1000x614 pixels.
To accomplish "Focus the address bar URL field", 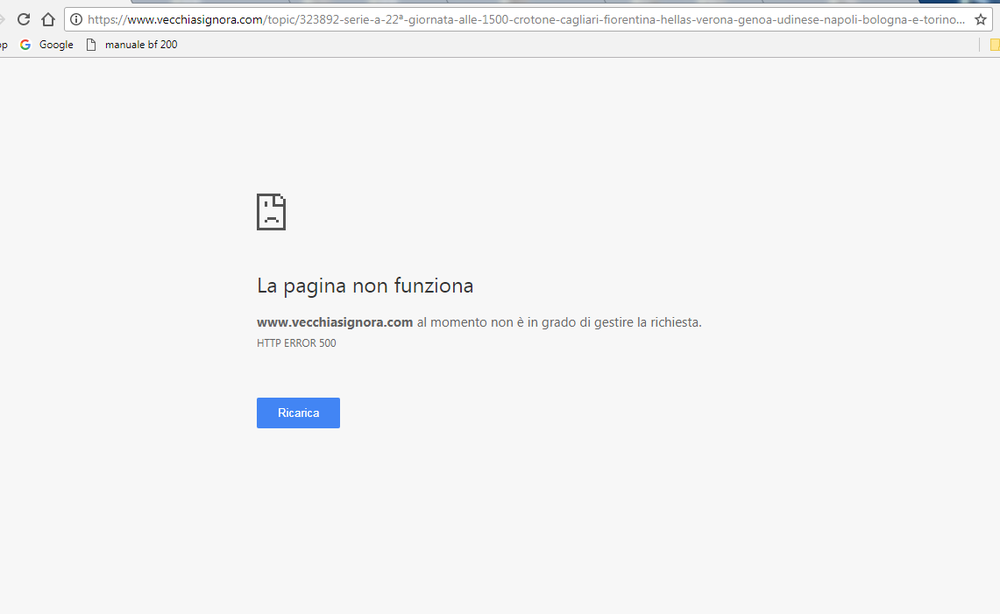I will tap(526, 20).
